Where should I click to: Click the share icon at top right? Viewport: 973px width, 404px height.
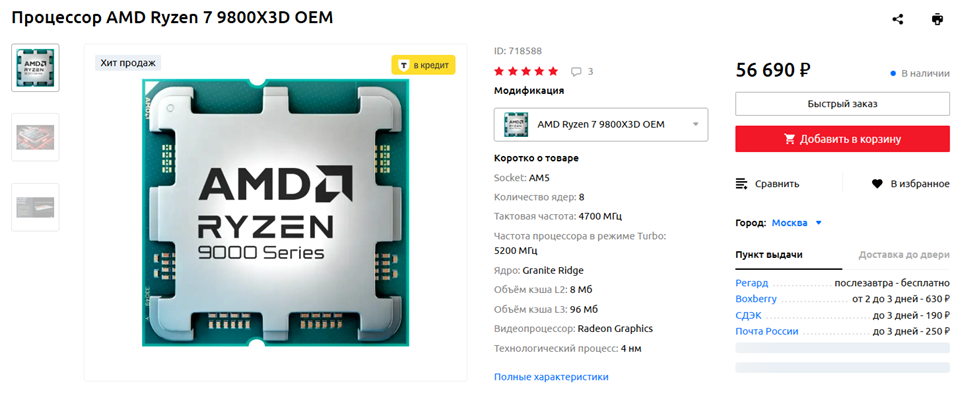897,19
